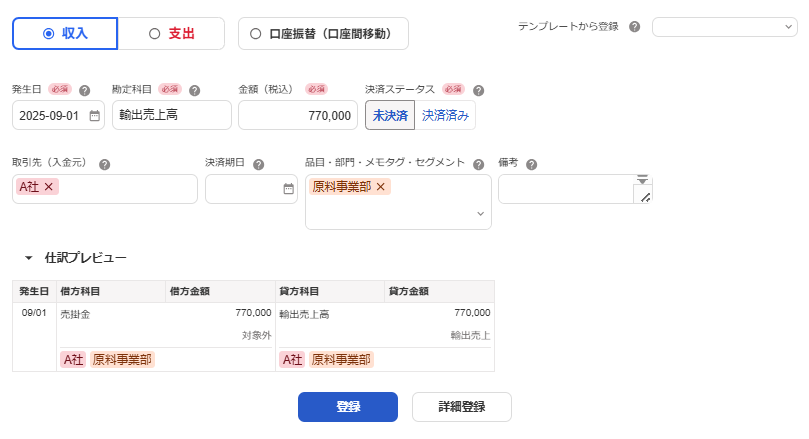Viewport: 809px width, 439px height.
Task: Set status to 未決済
Action: point(390,115)
